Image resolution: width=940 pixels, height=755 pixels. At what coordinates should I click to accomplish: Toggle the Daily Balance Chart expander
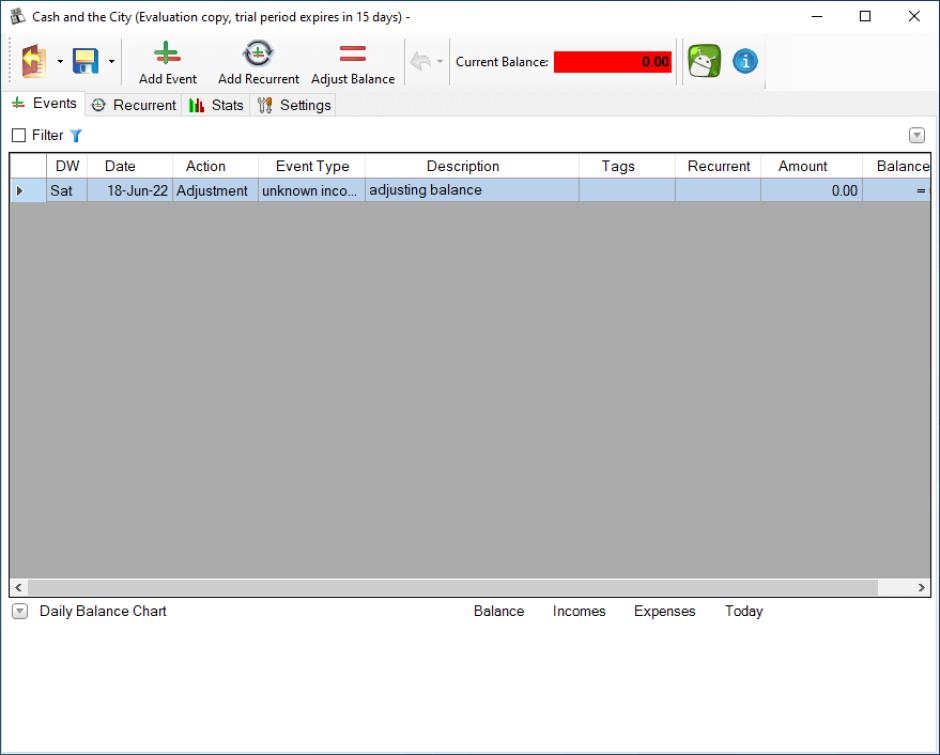click(x=20, y=611)
